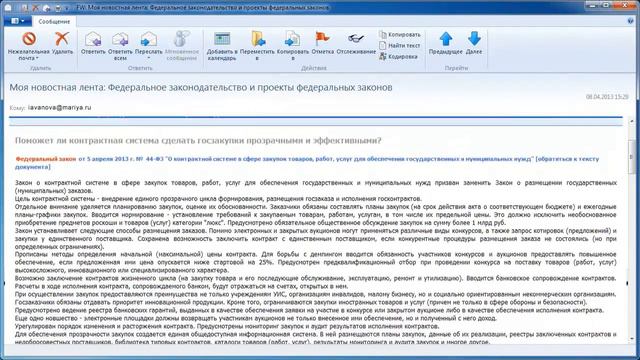Add message to calendar

(x=222, y=46)
